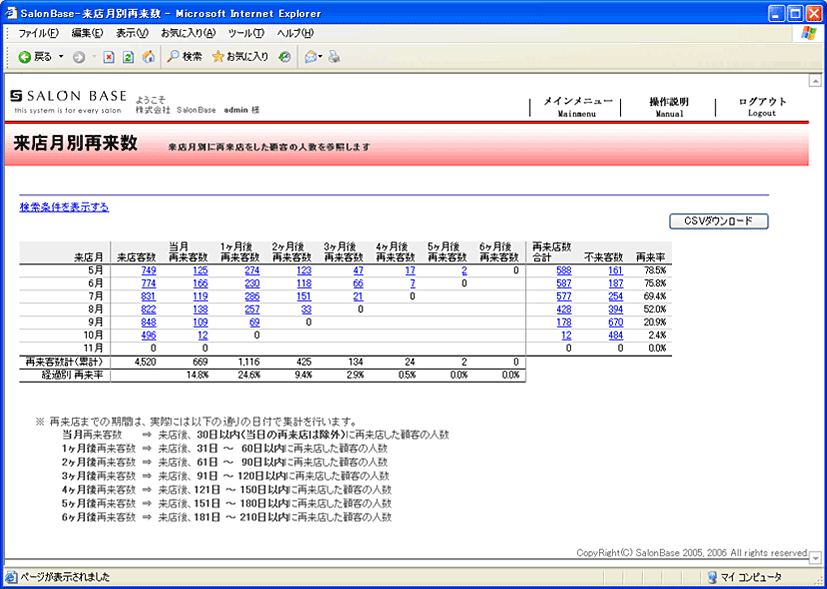Click the ログアウト Logout link

(x=763, y=107)
